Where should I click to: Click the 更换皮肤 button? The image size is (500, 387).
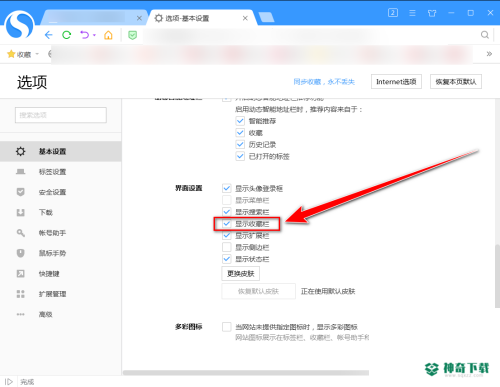pyautogui.click(x=241, y=274)
